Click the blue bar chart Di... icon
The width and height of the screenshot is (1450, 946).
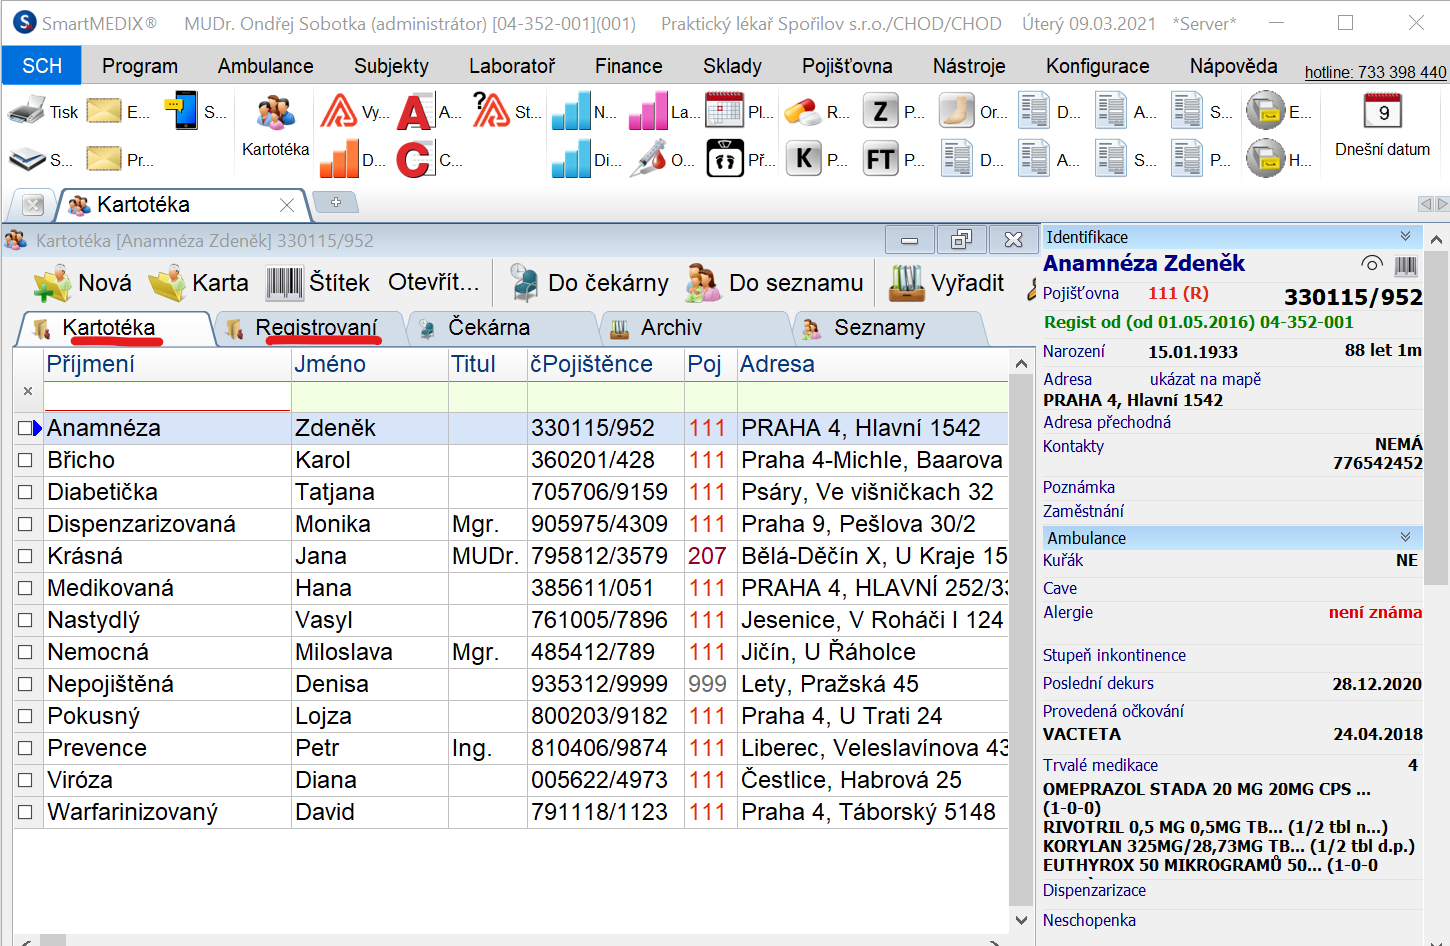point(571,159)
